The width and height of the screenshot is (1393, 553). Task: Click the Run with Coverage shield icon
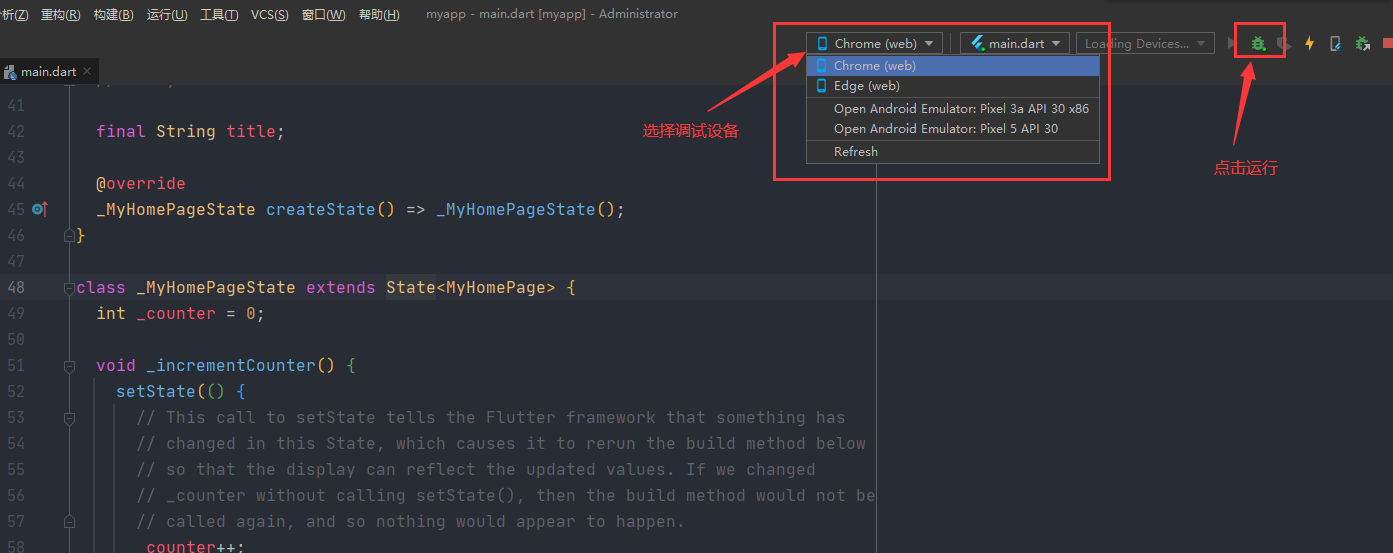(x=1284, y=44)
